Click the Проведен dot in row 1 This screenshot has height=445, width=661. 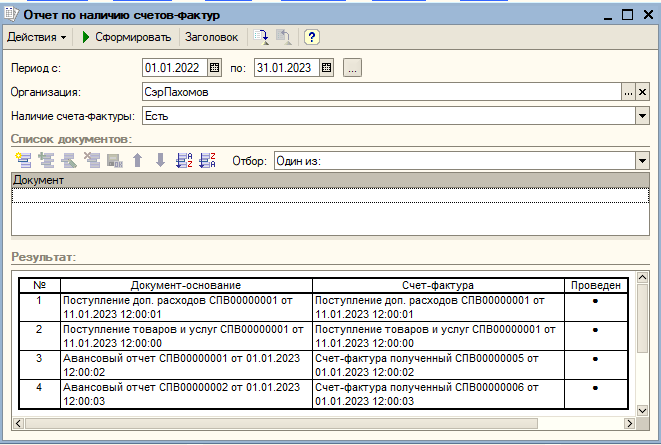click(595, 301)
